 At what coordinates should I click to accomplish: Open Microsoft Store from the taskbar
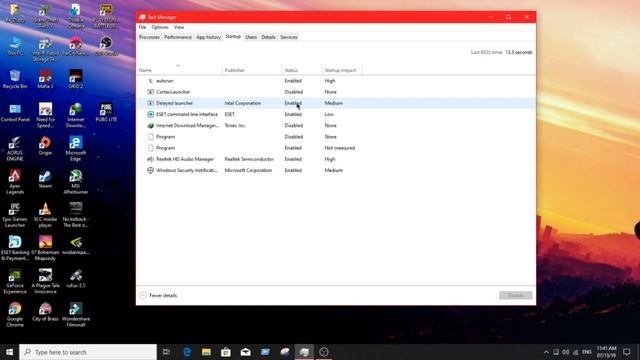click(x=226, y=352)
